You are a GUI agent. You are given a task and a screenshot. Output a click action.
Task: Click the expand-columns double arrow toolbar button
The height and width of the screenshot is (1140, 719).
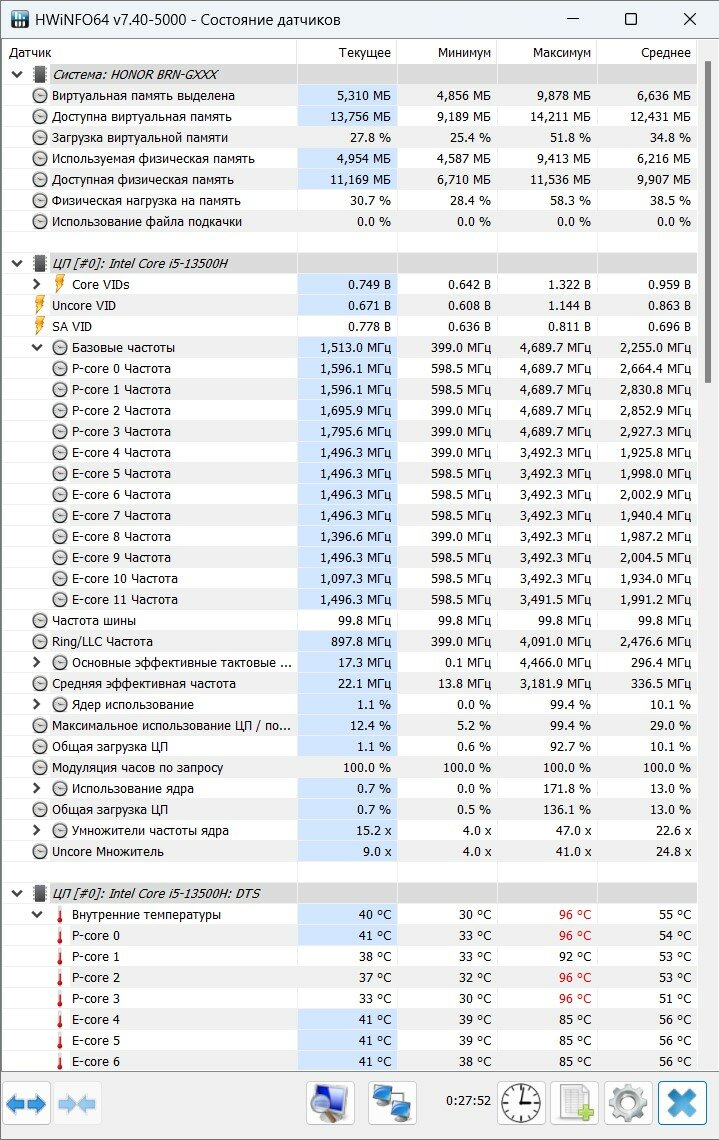26,1104
